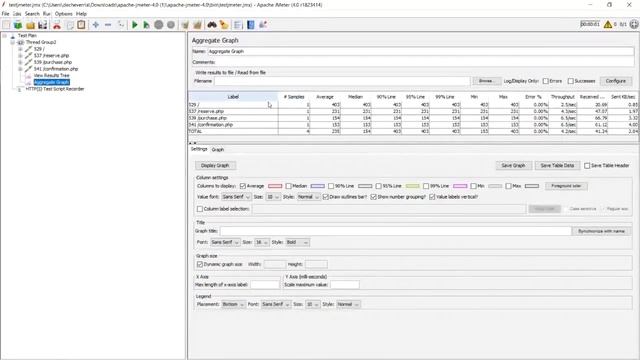Open the Title Font Sans Serif dropdown
The height and width of the screenshot is (360, 640).
pos(225,242)
